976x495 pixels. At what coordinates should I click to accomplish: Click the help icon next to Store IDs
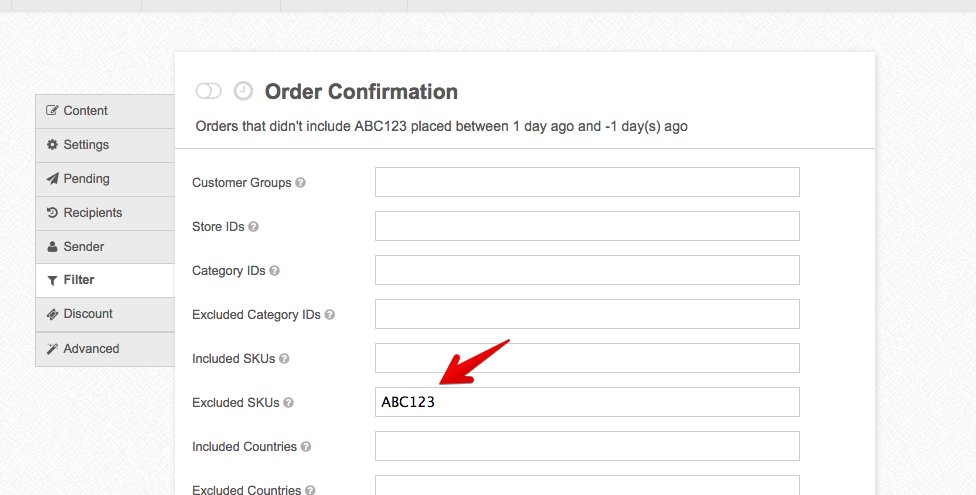(x=253, y=227)
